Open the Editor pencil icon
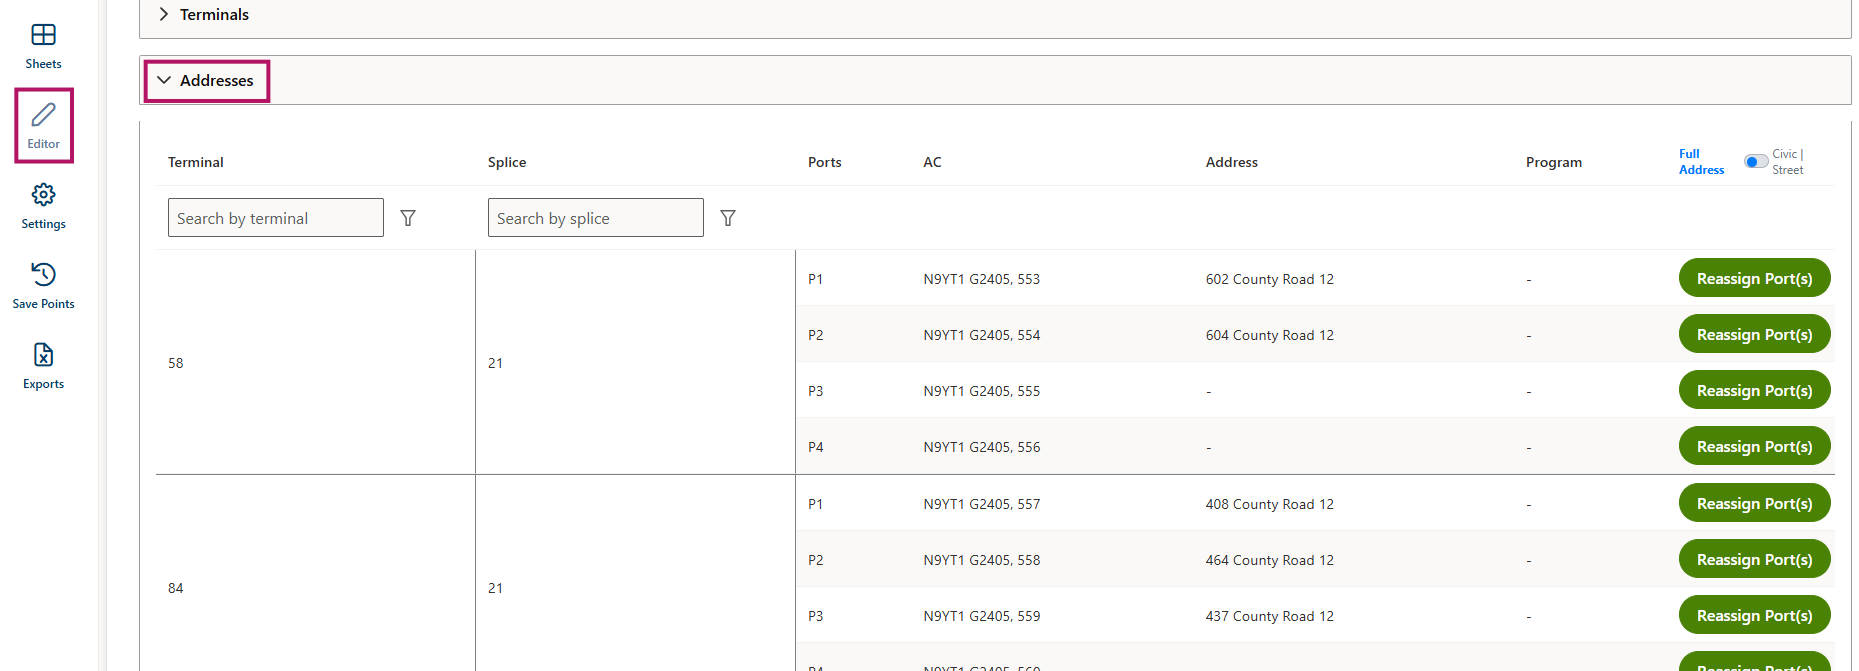1859x671 pixels. [43, 115]
